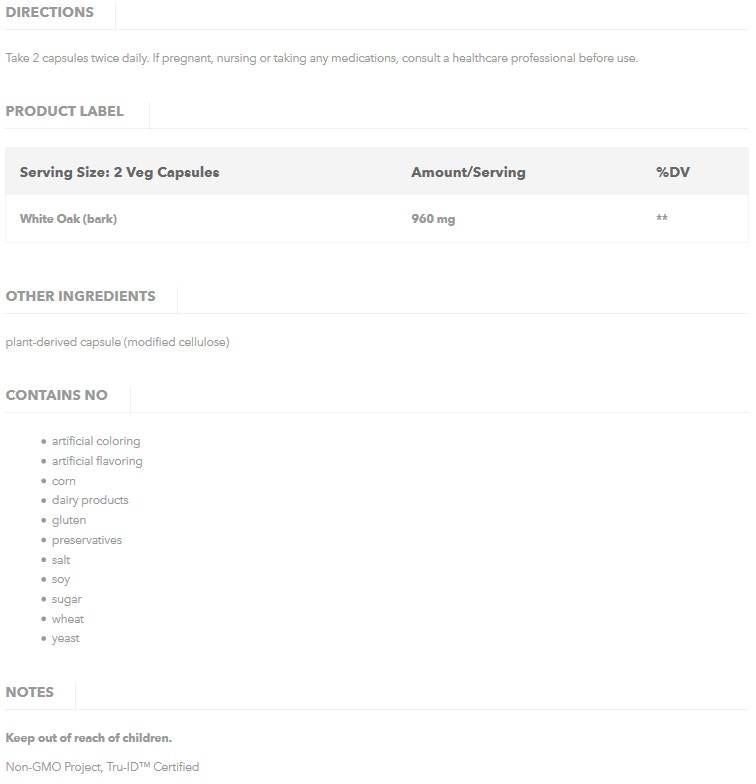Select the White Oak (bark) row
Screen dimensions: 756x784
coord(68,219)
